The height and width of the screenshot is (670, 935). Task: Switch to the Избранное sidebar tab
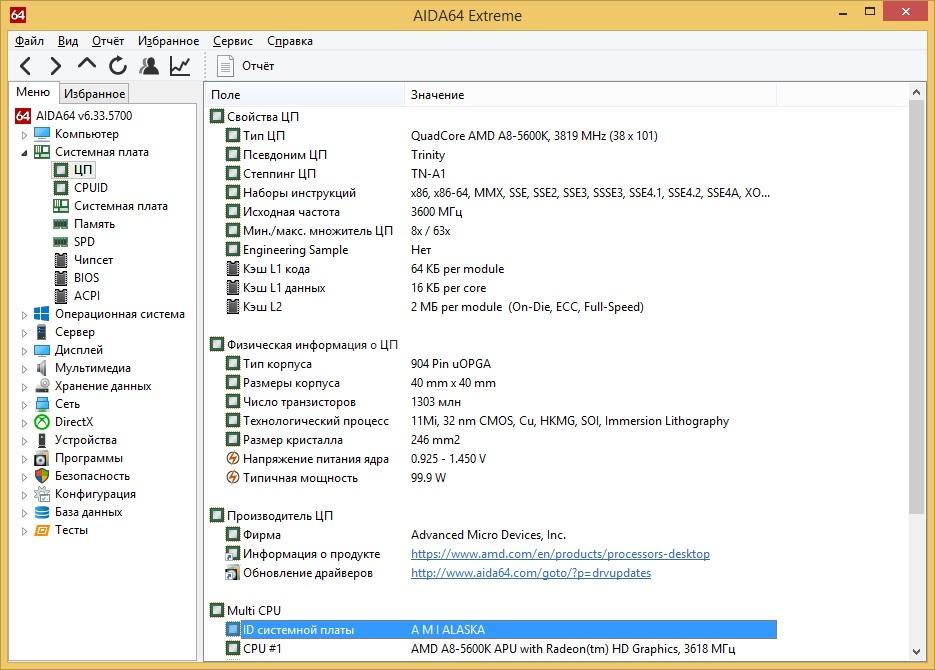tap(95, 93)
